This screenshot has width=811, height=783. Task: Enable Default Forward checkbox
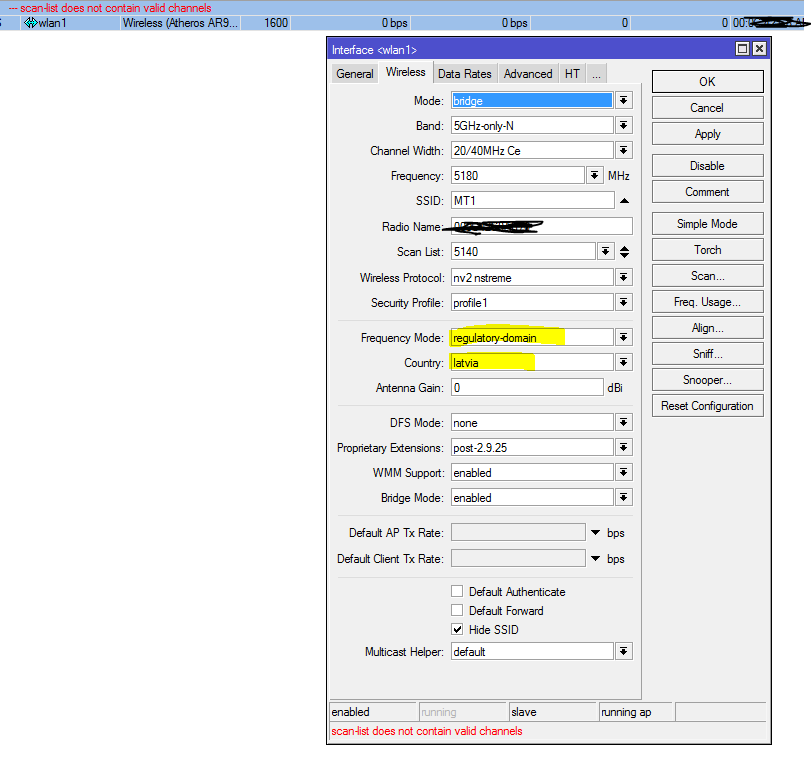tap(457, 610)
